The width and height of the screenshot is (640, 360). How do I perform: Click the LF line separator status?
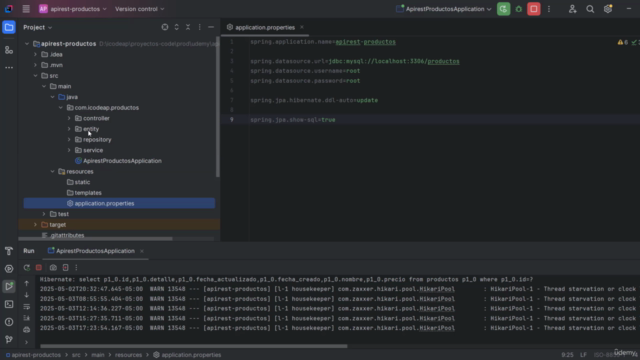pos(583,355)
